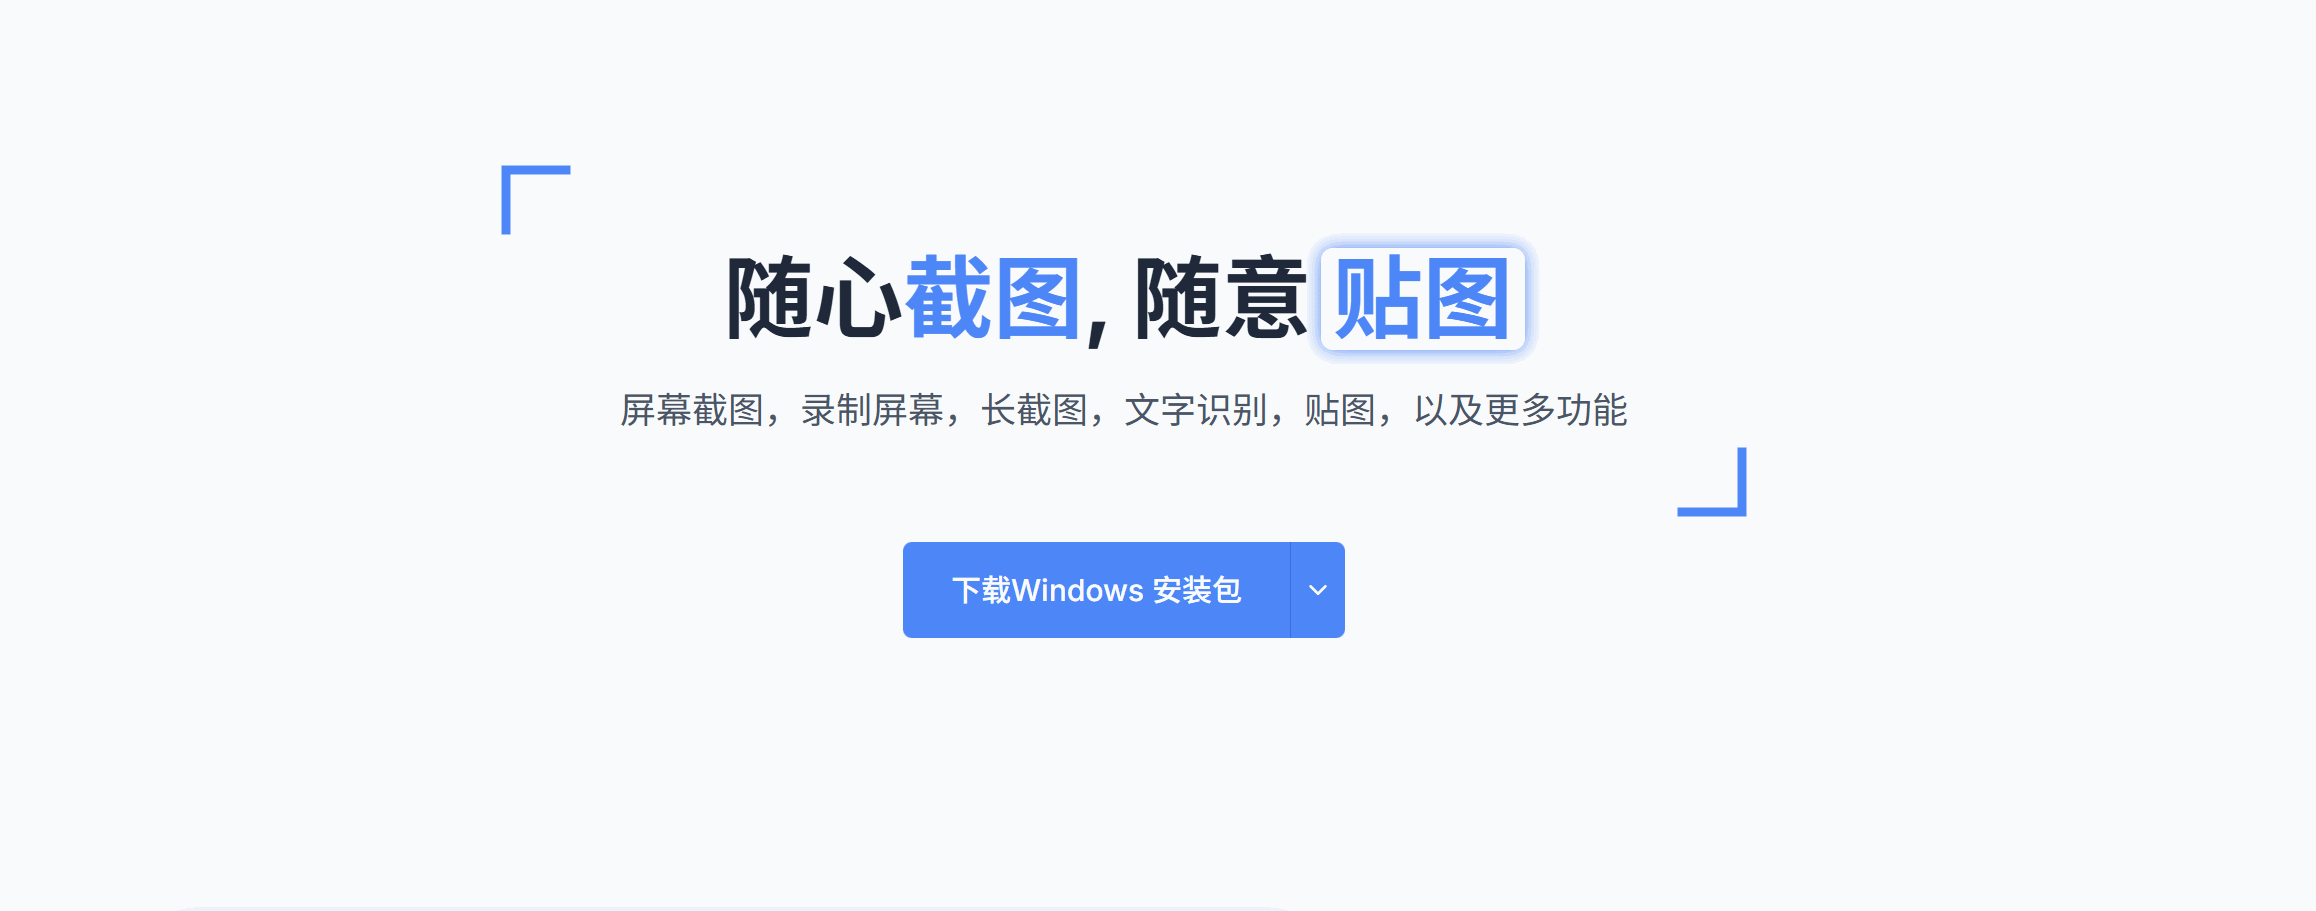Click 文字识别 in the subtitle line
The width and height of the screenshot is (2316, 911).
tap(1197, 410)
